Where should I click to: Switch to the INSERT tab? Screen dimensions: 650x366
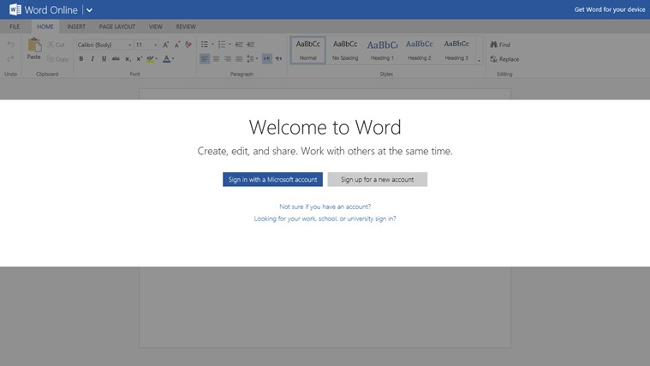click(76, 27)
